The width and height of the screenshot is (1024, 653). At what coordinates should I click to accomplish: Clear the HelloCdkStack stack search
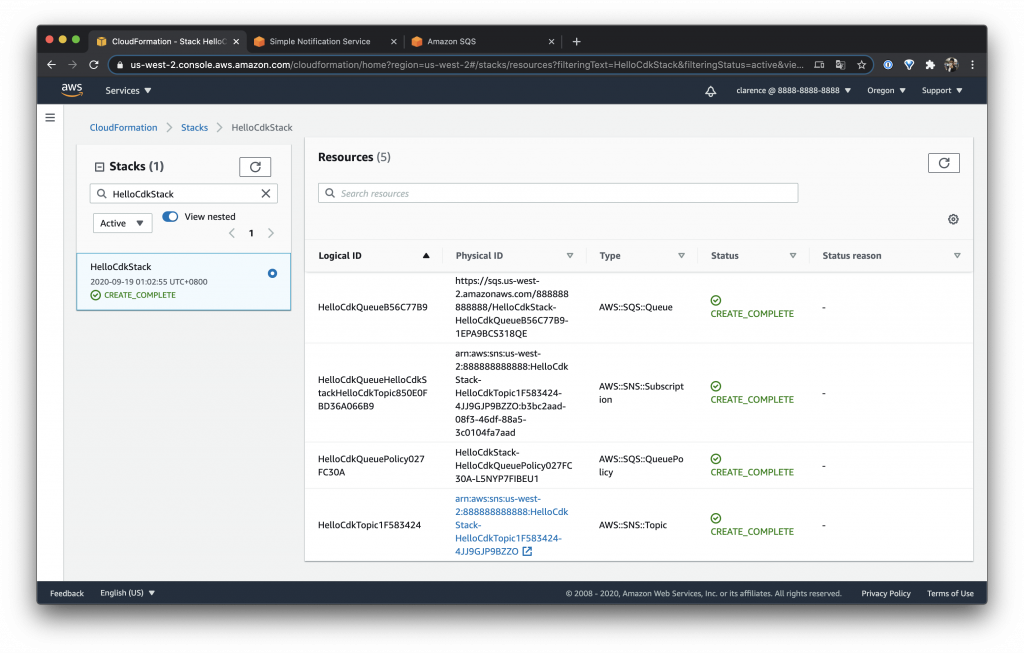[x=266, y=193]
